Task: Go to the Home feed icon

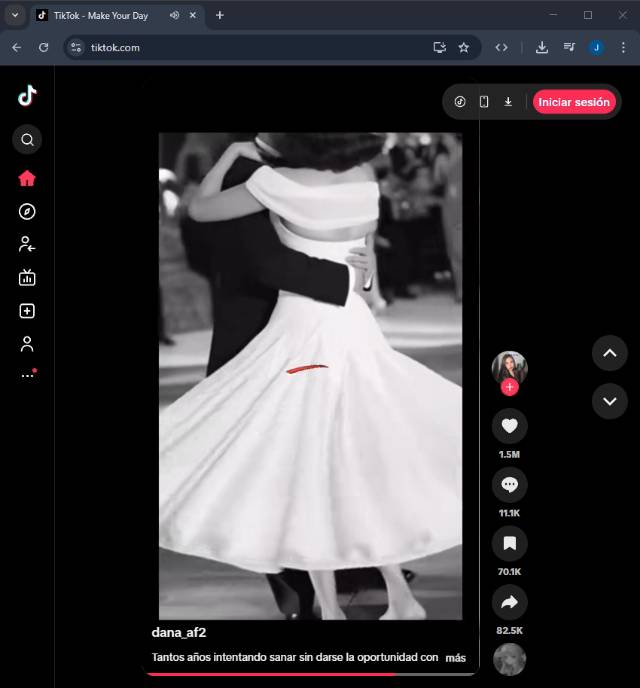Action: [x=27, y=178]
